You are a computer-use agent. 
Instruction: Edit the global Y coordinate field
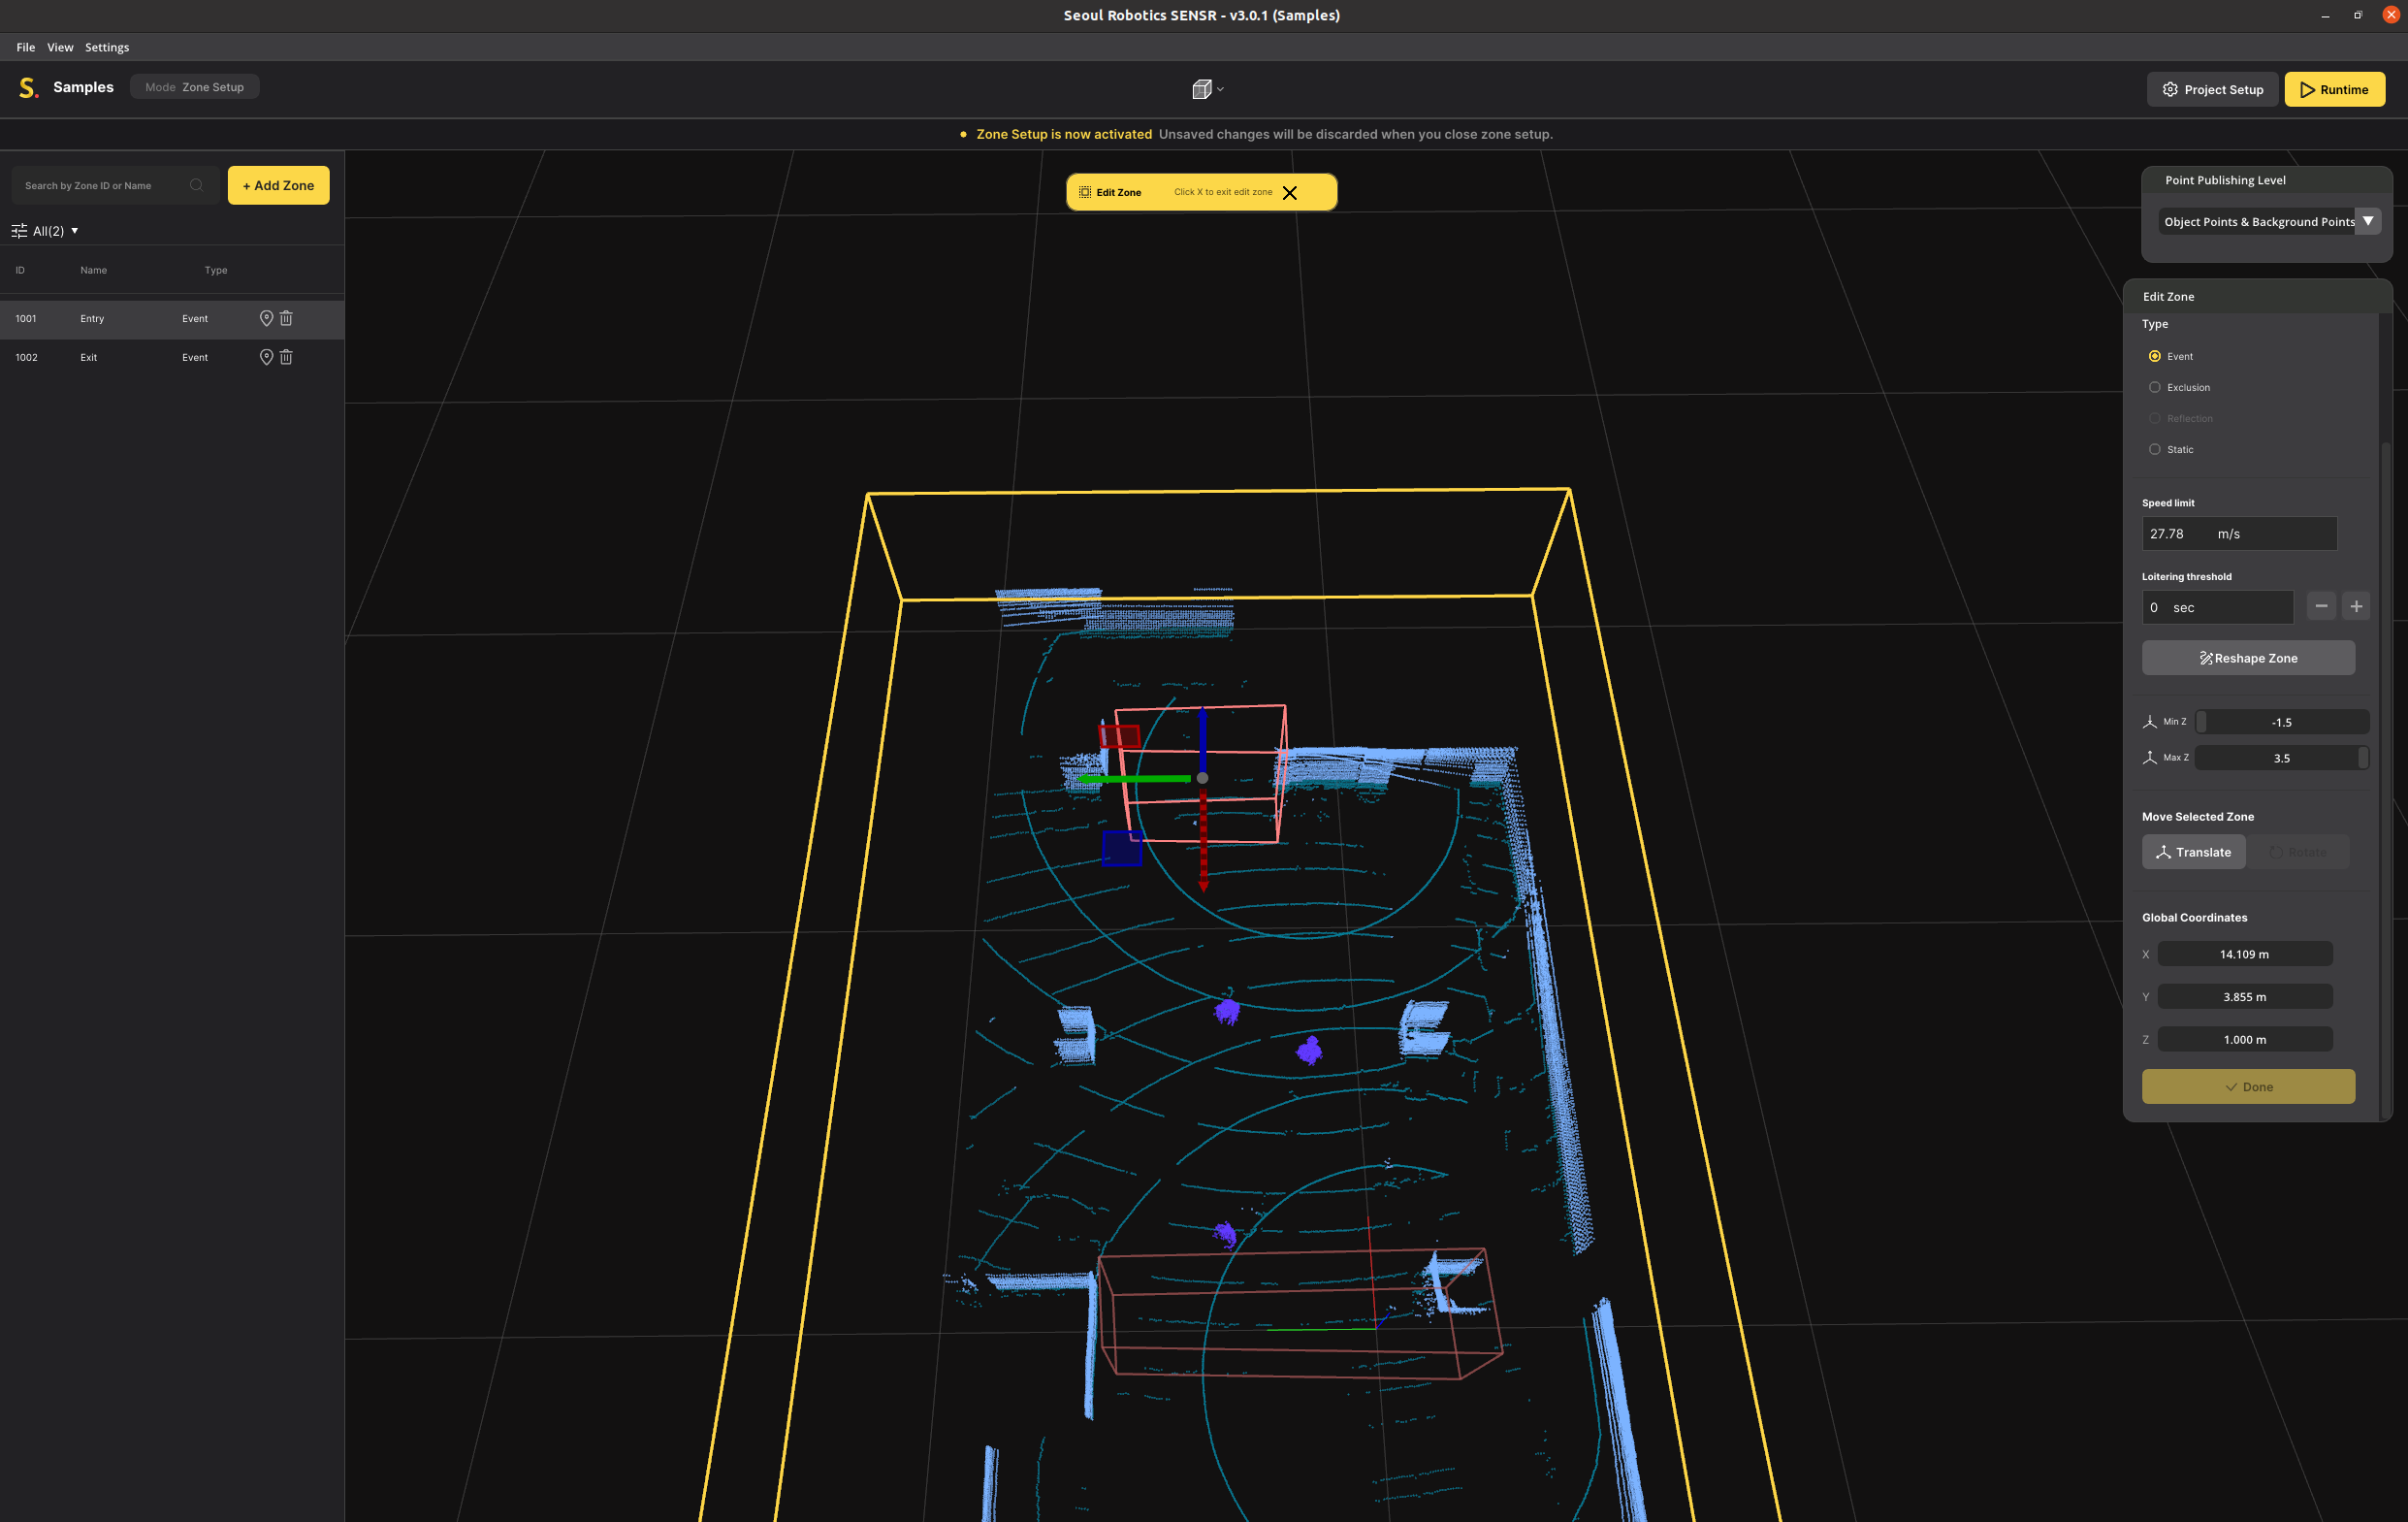coord(2245,997)
